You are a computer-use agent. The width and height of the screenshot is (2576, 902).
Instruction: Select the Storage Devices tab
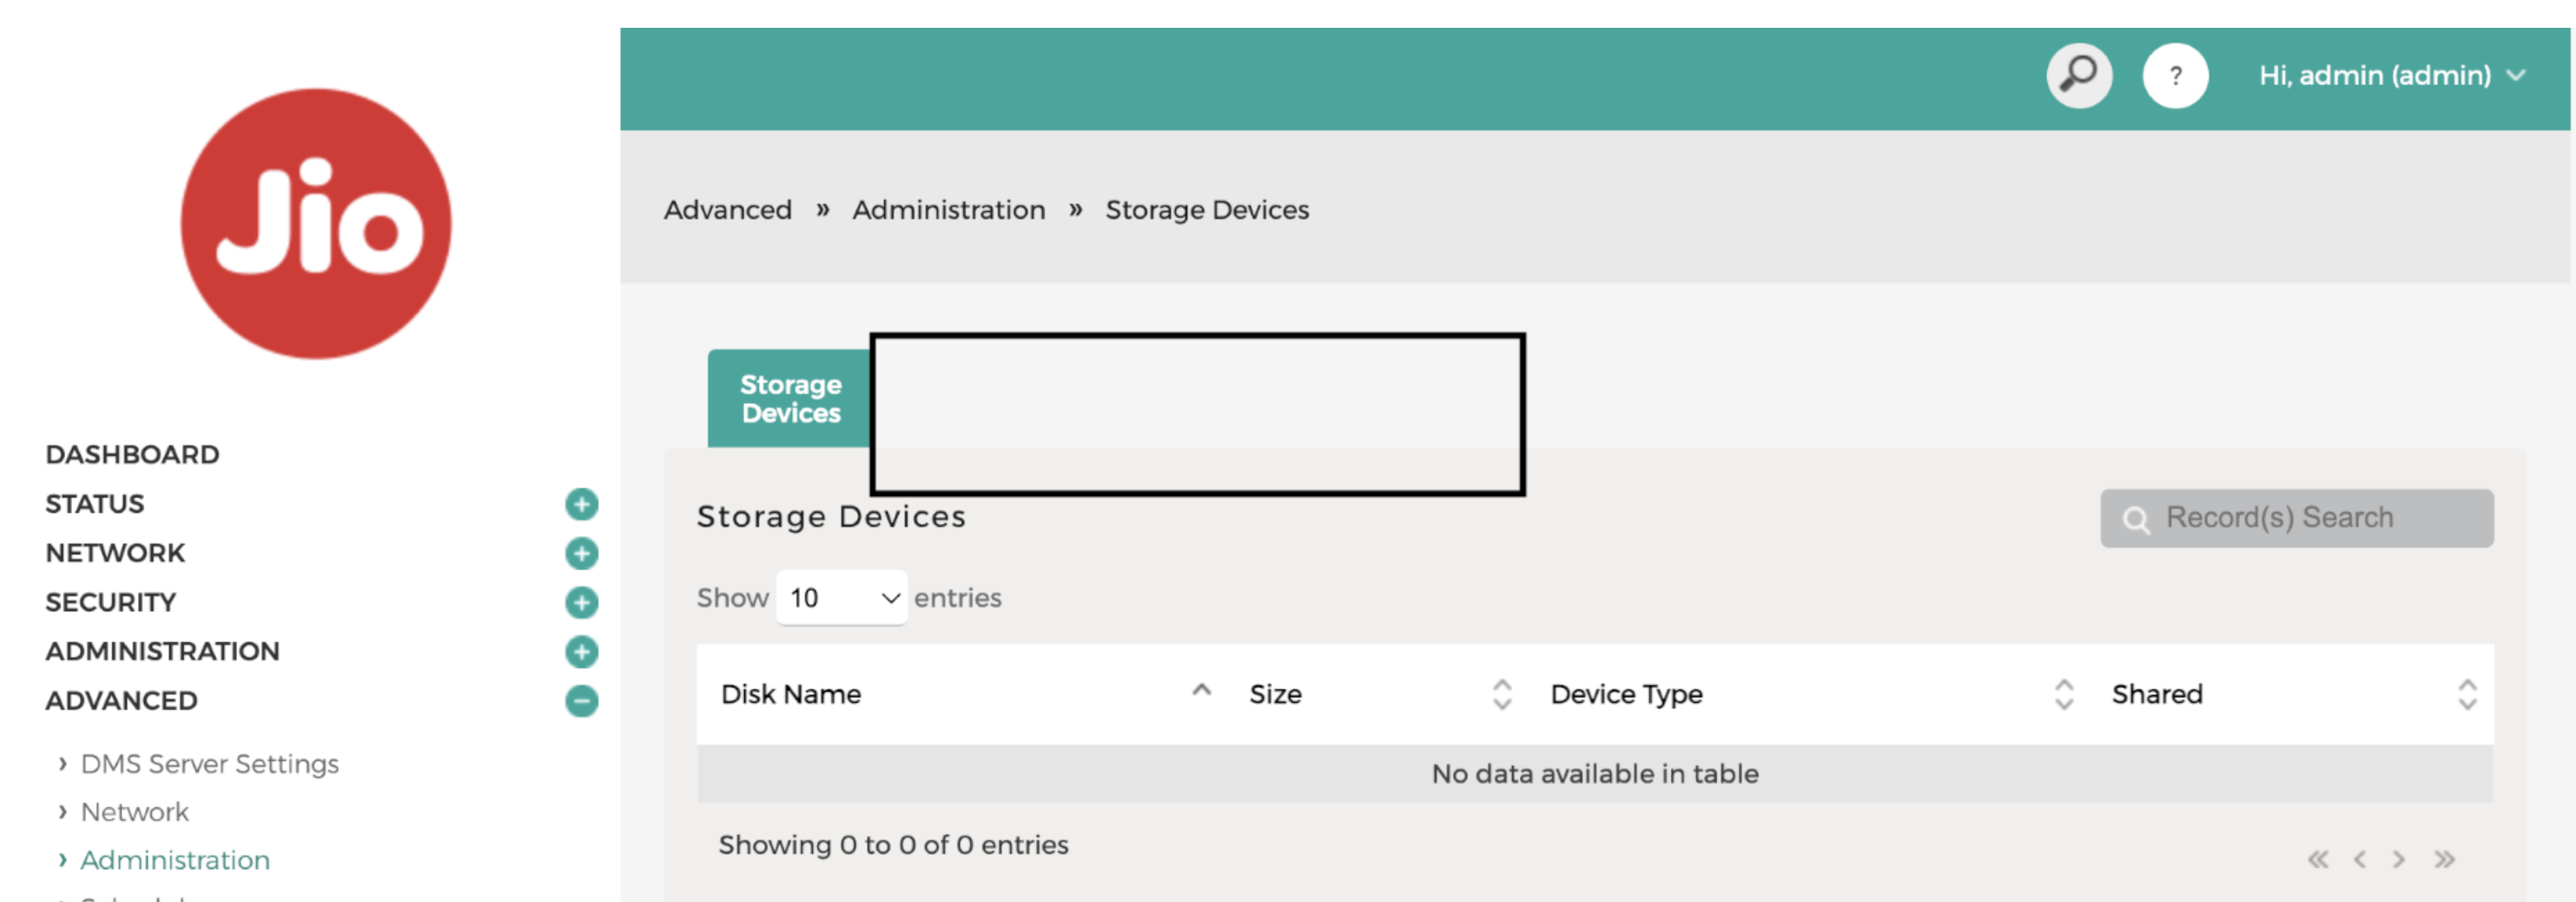pos(790,399)
